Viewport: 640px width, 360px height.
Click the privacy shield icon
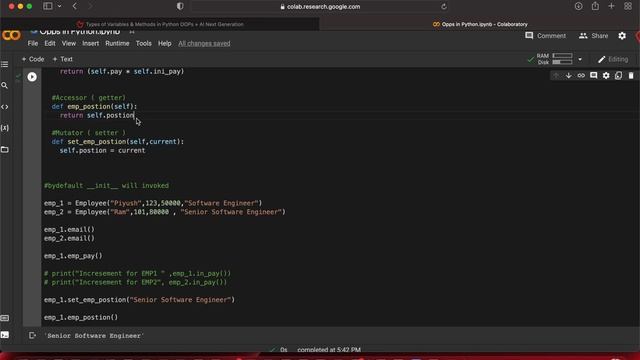[x=180, y=6]
